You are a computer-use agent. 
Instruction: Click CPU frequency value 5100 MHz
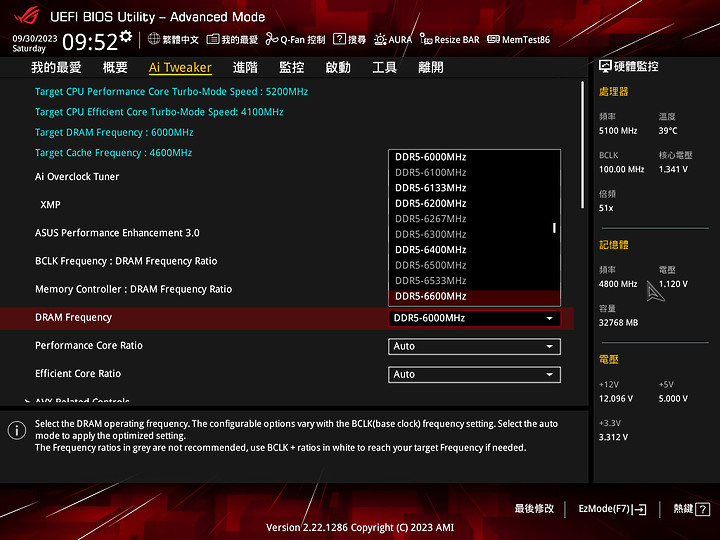pyautogui.click(x=618, y=131)
